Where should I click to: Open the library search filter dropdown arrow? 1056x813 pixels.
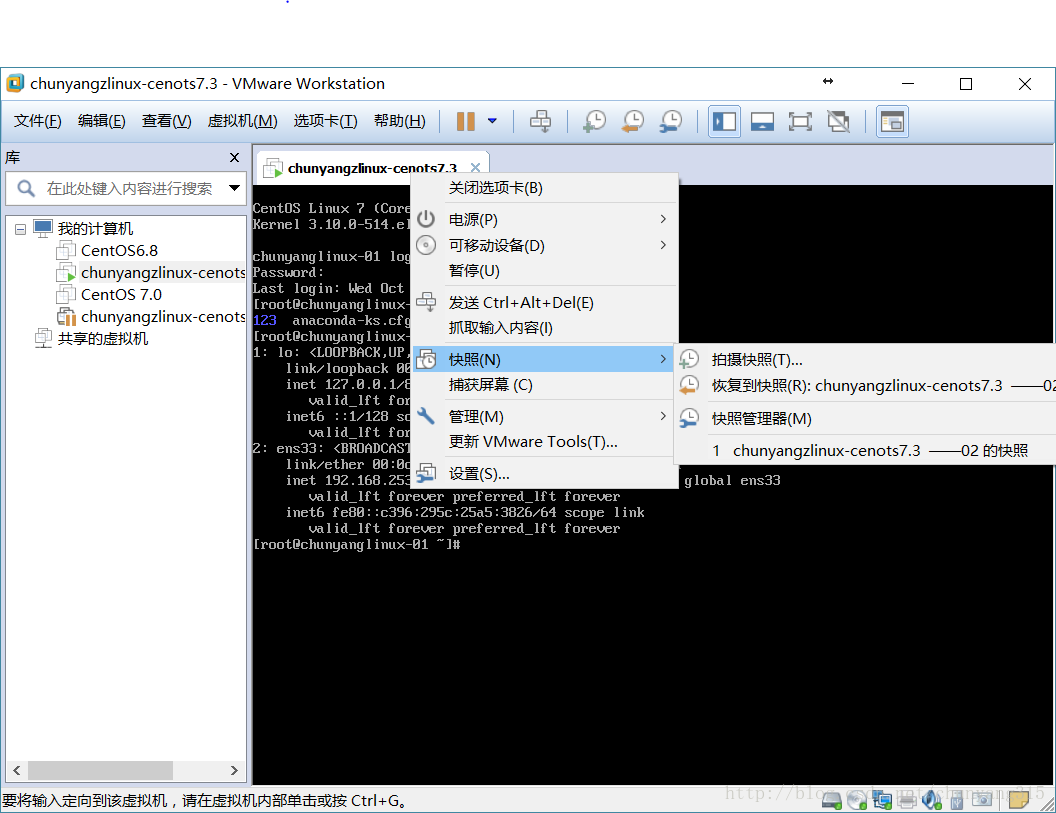point(234,188)
